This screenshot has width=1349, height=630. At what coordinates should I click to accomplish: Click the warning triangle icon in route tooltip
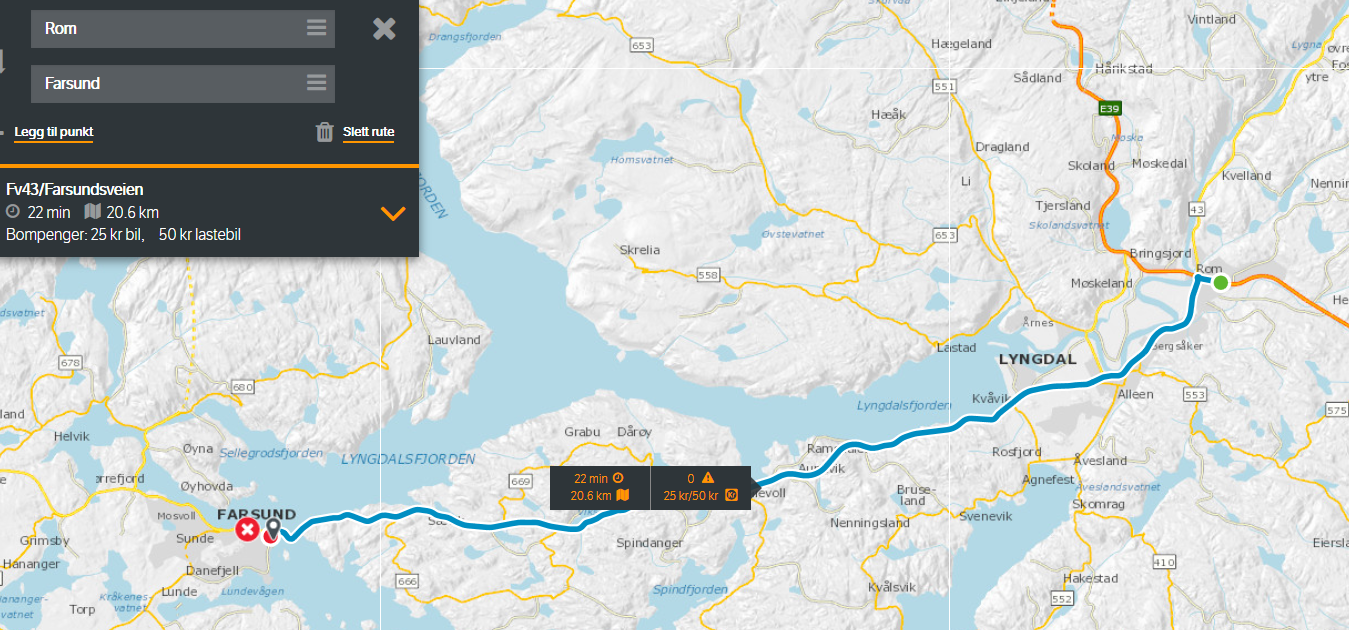pyautogui.click(x=707, y=478)
